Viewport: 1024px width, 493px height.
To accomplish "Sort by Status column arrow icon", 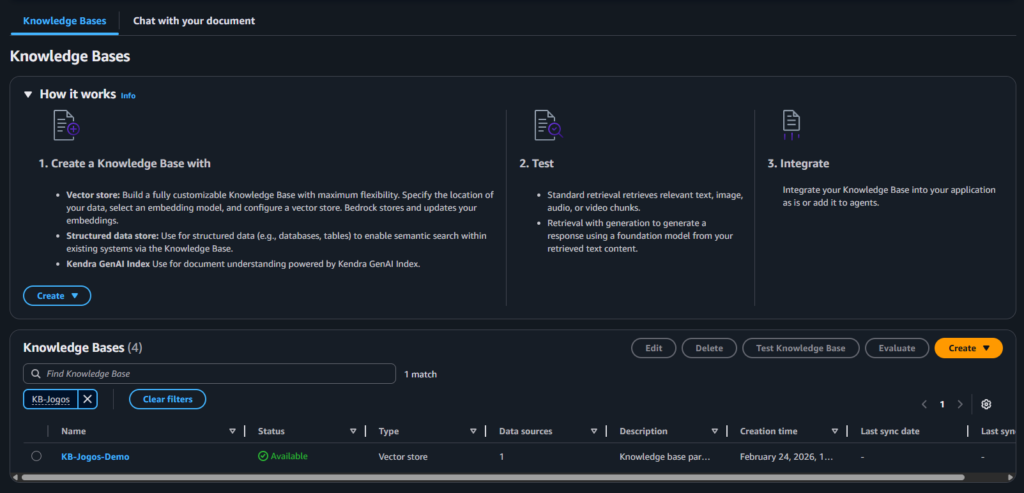I will tap(353, 431).
